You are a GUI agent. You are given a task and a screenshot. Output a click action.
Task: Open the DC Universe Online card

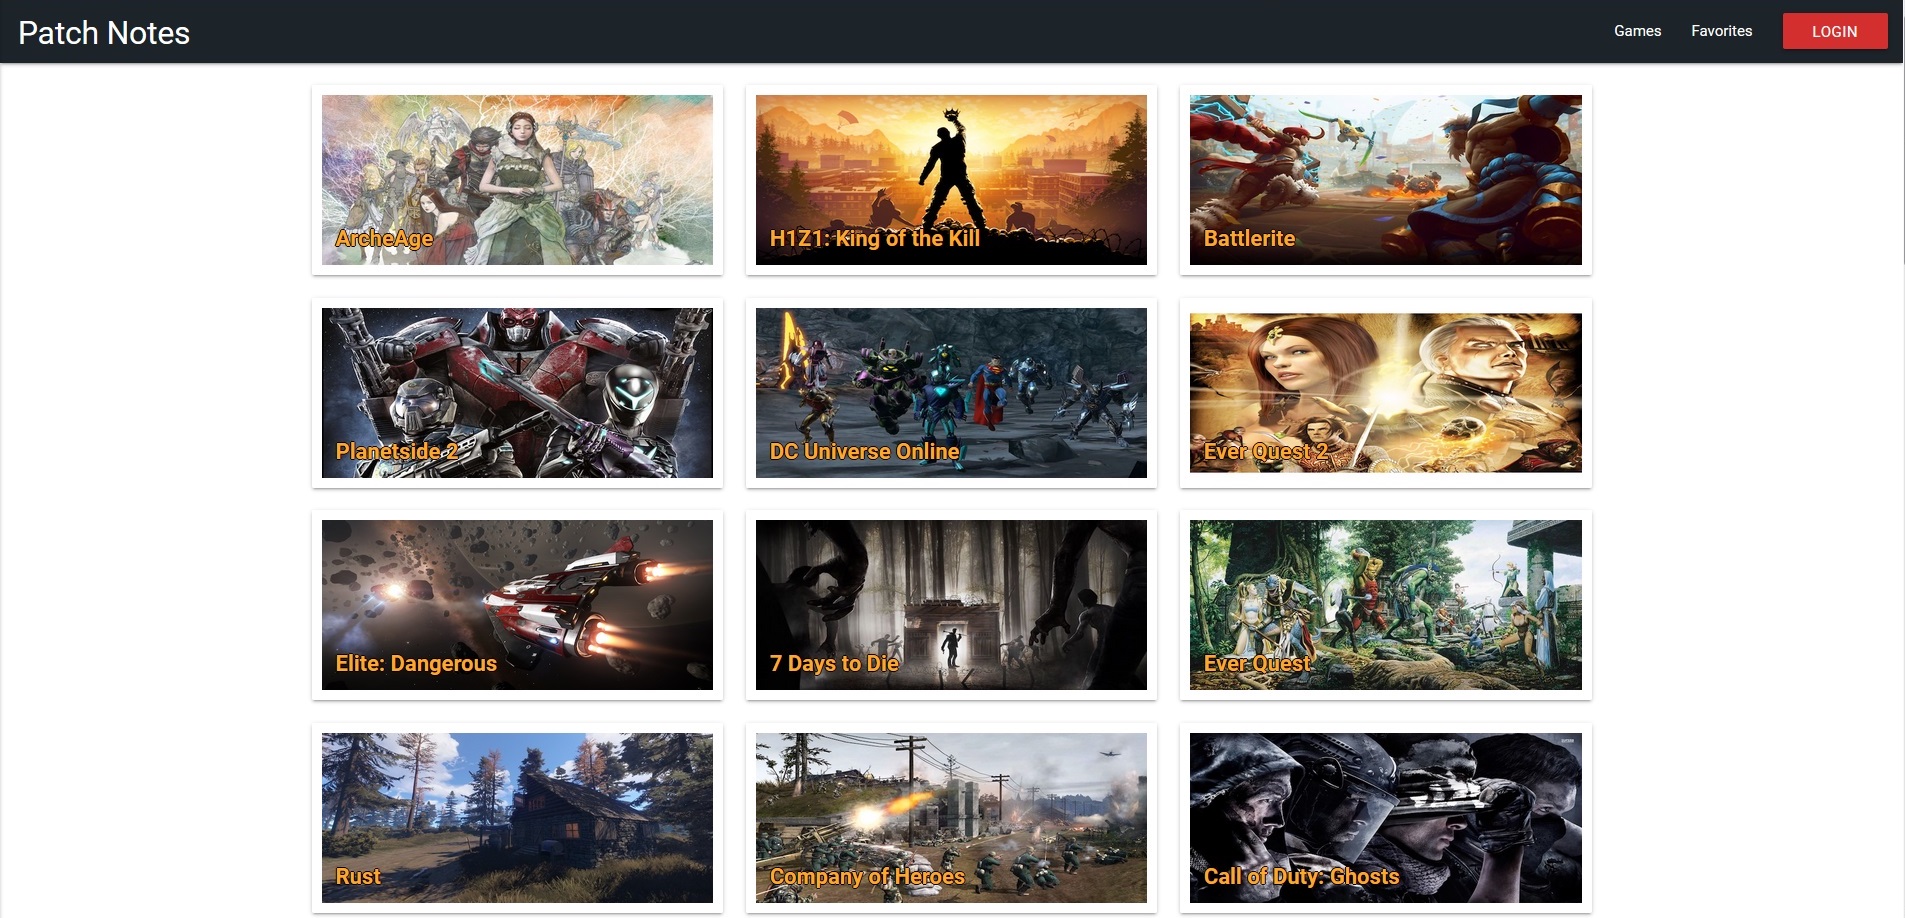(x=951, y=393)
